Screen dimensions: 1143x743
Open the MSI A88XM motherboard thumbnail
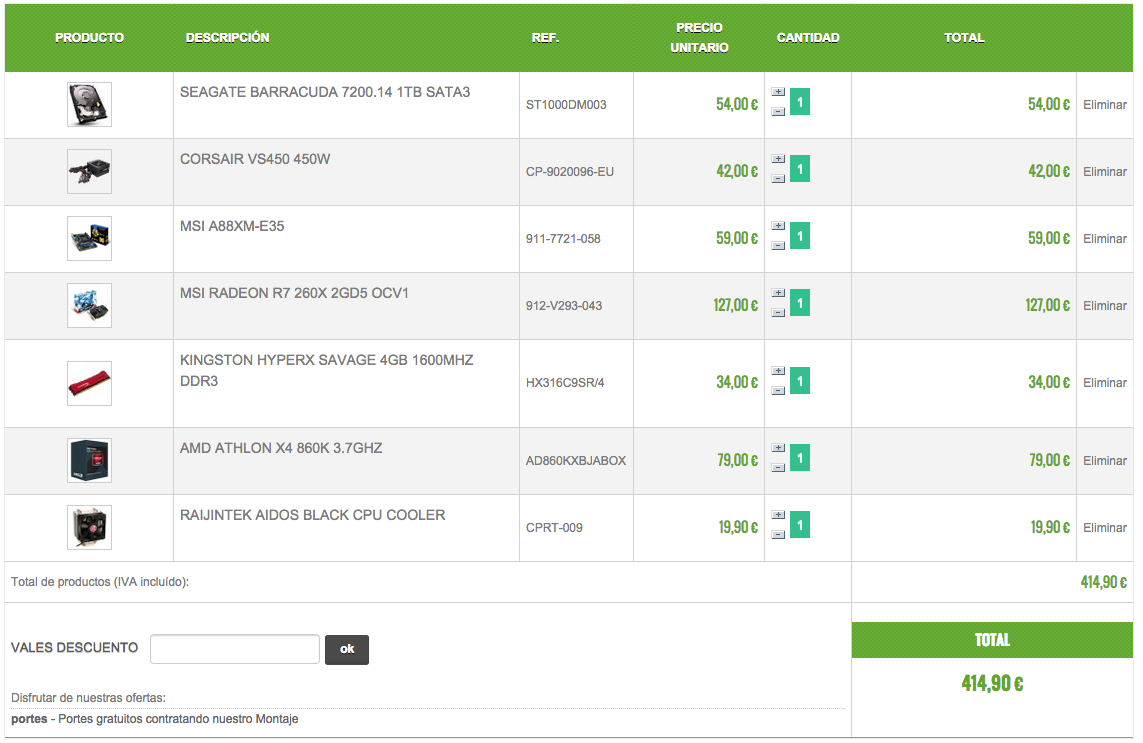point(89,238)
